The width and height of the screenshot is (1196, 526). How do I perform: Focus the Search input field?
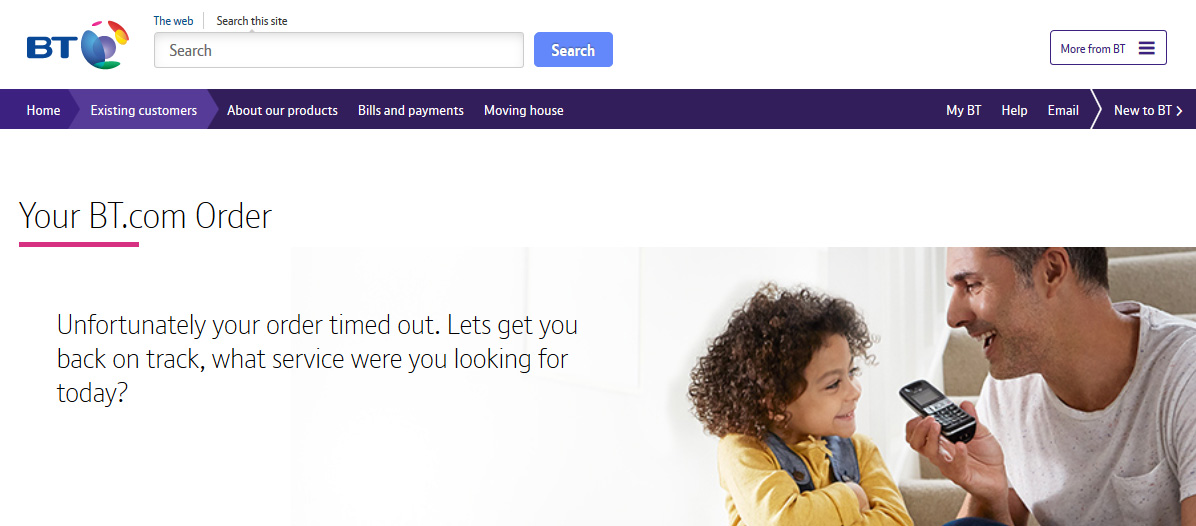click(339, 50)
